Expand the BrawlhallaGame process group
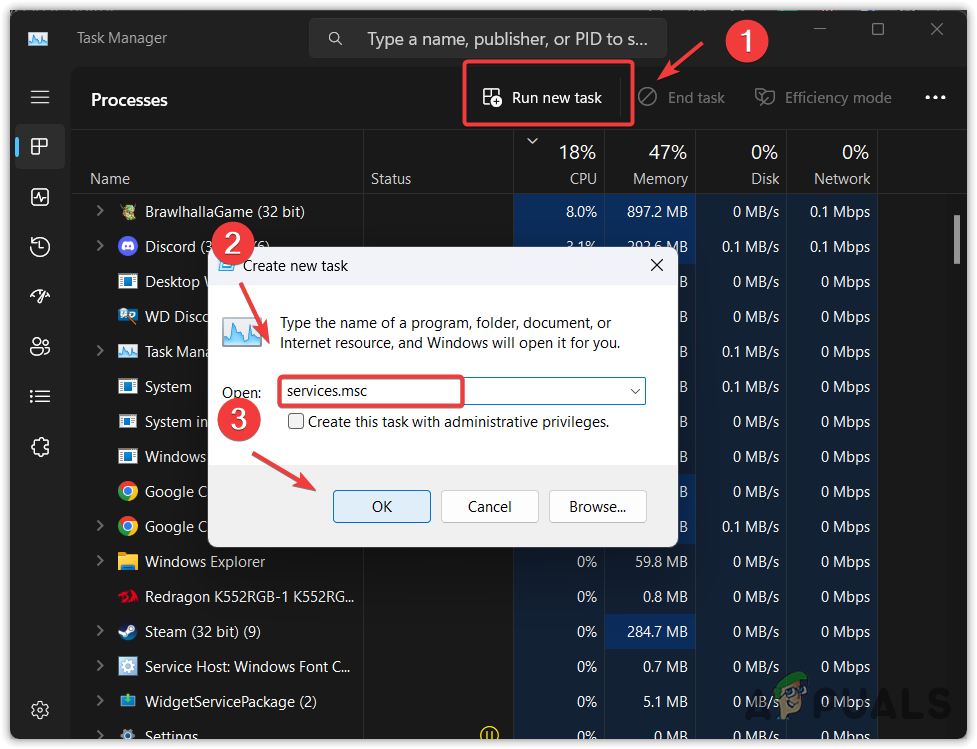Viewport: 977px width, 749px height. pyautogui.click(x=100, y=211)
